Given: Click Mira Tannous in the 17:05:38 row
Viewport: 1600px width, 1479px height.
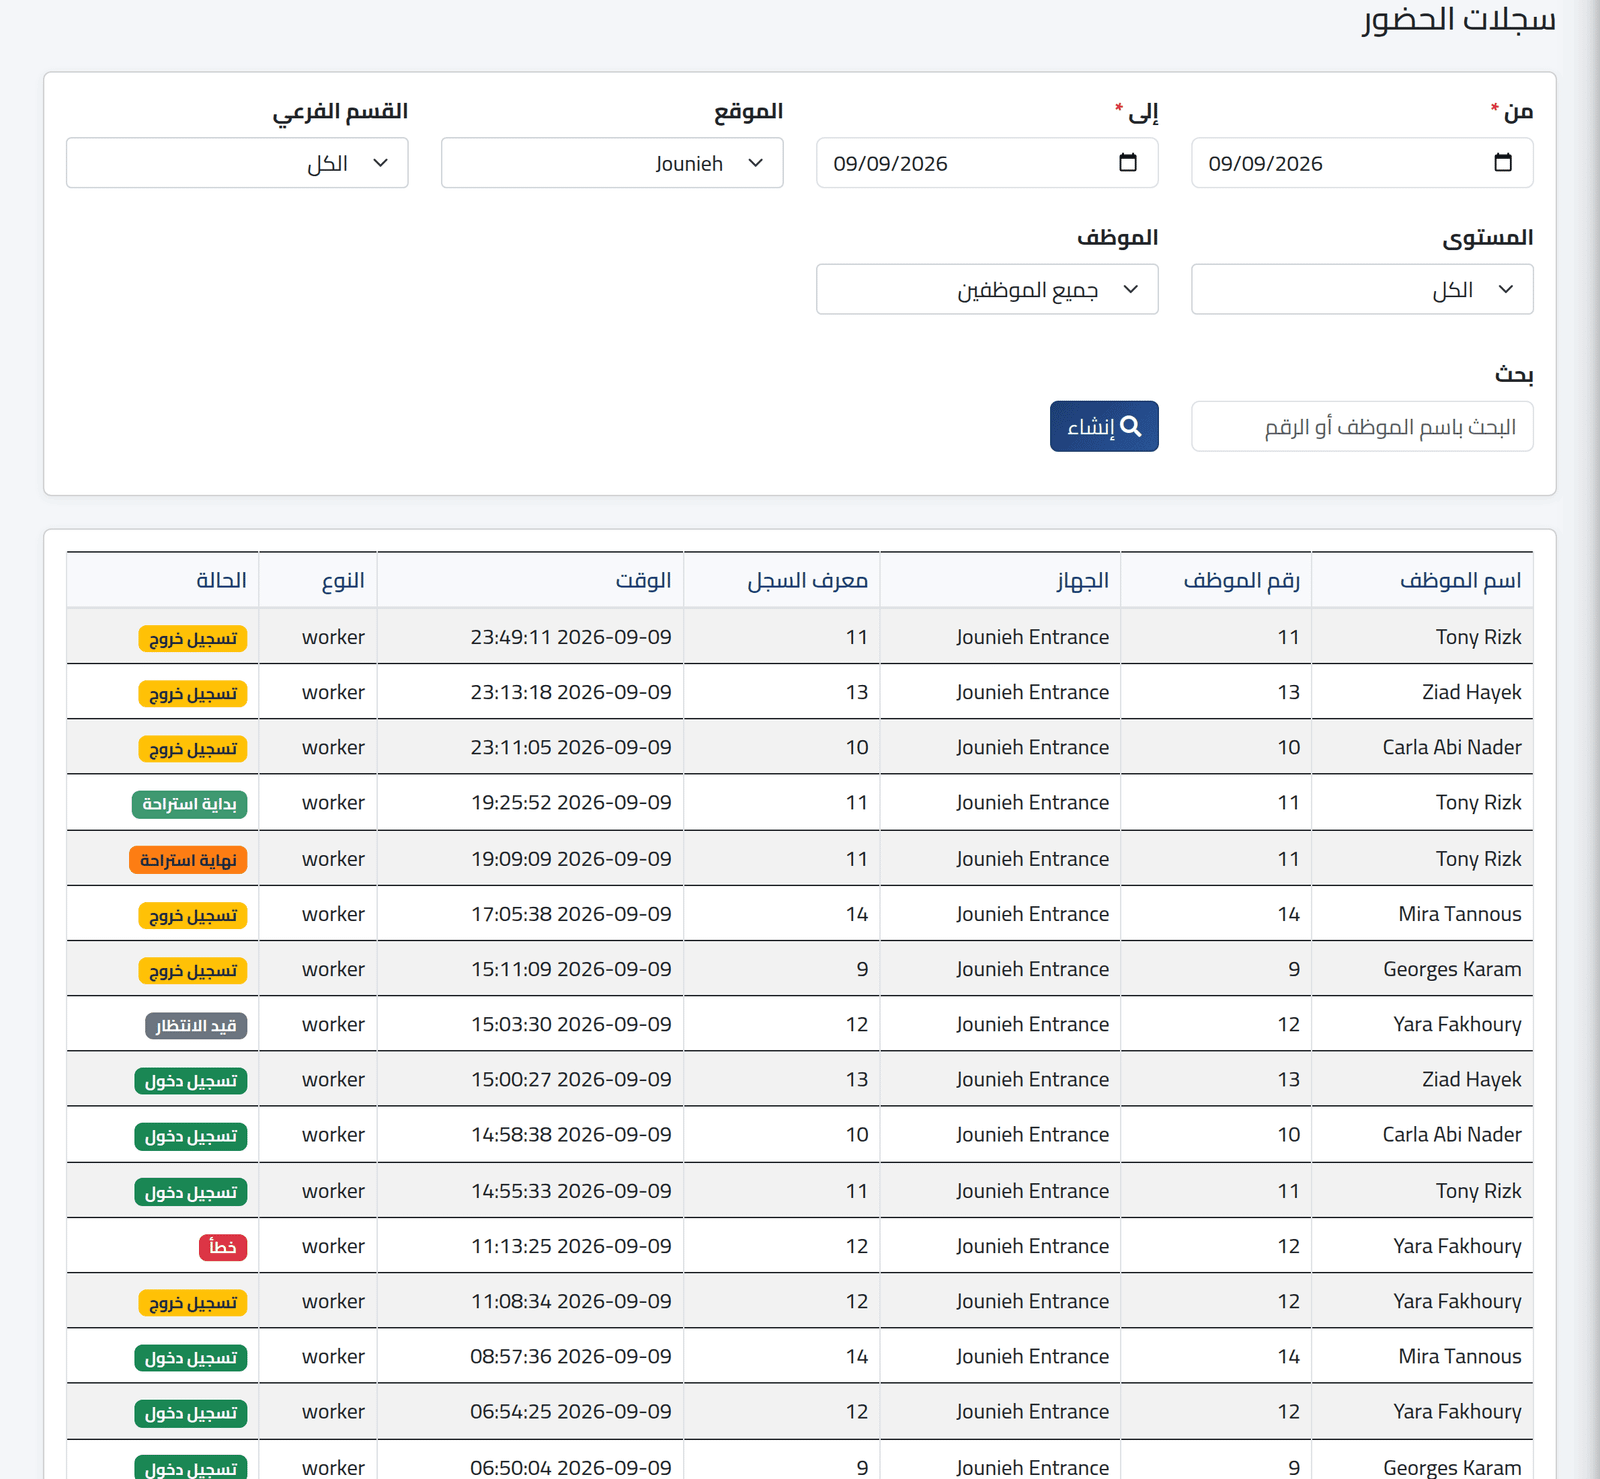Looking at the screenshot, I should coord(1460,914).
